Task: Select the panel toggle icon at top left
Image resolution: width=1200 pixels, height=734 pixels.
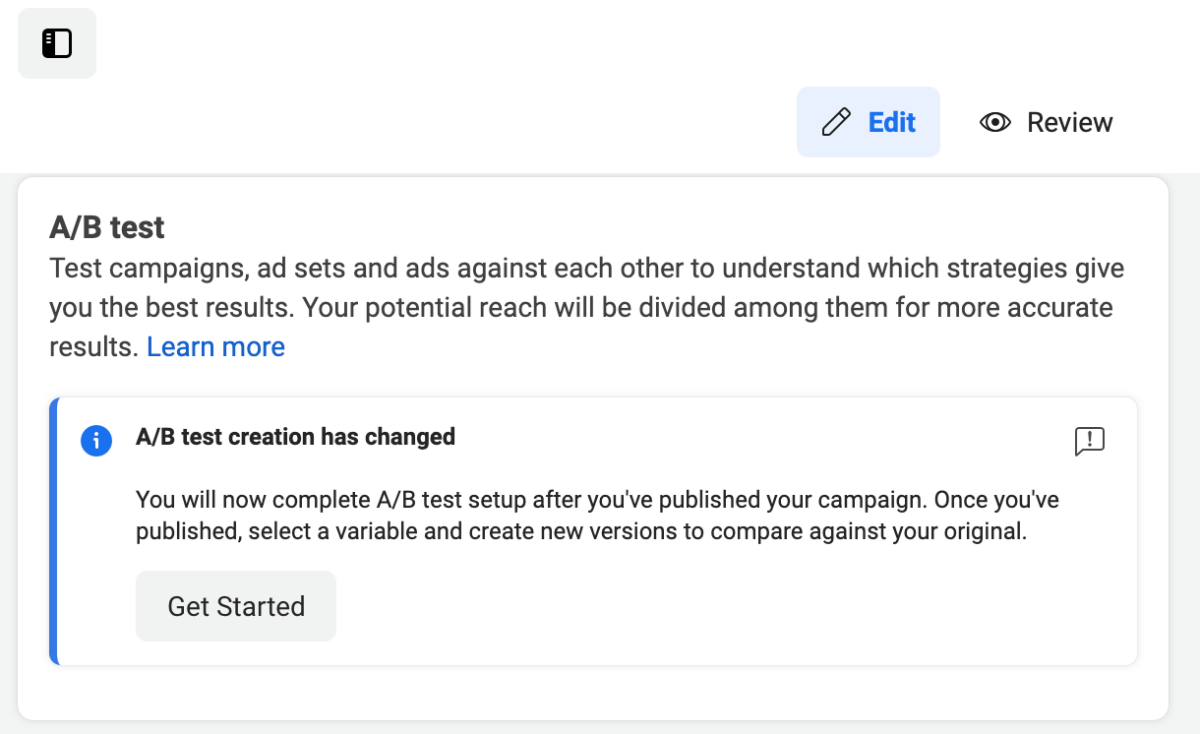Action: tap(56, 43)
